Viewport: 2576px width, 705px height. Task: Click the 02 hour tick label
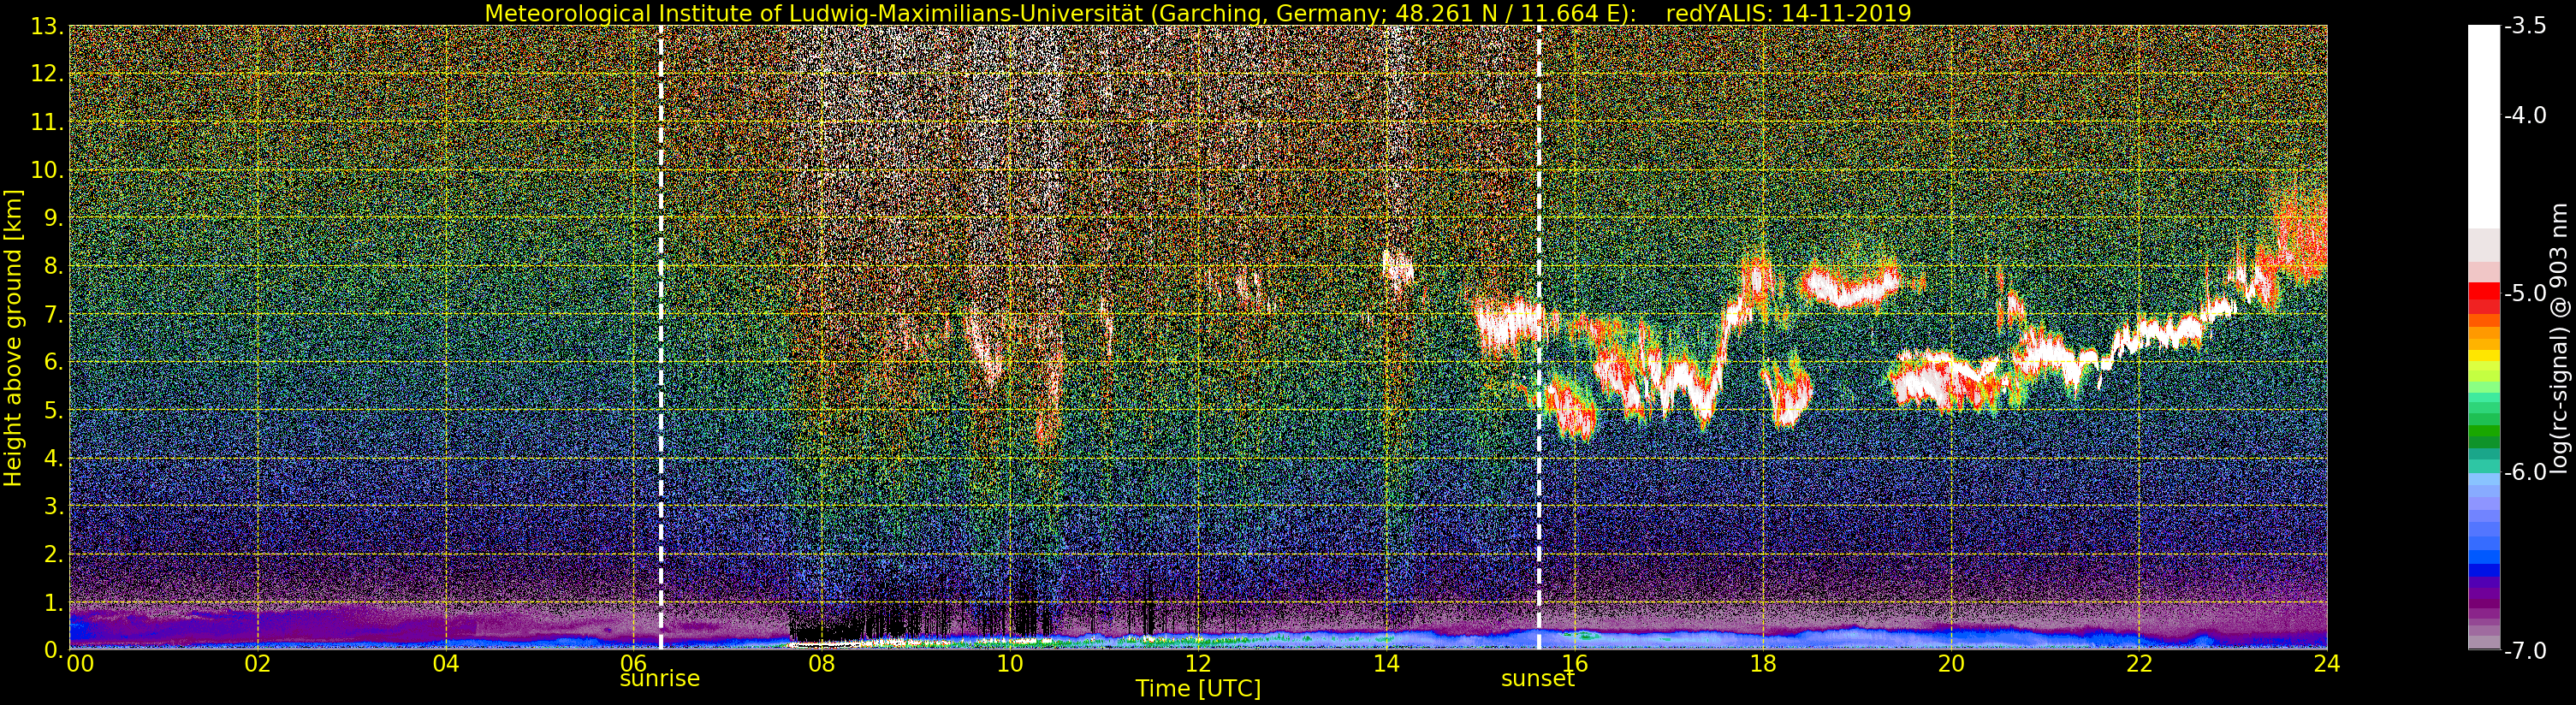pos(257,663)
